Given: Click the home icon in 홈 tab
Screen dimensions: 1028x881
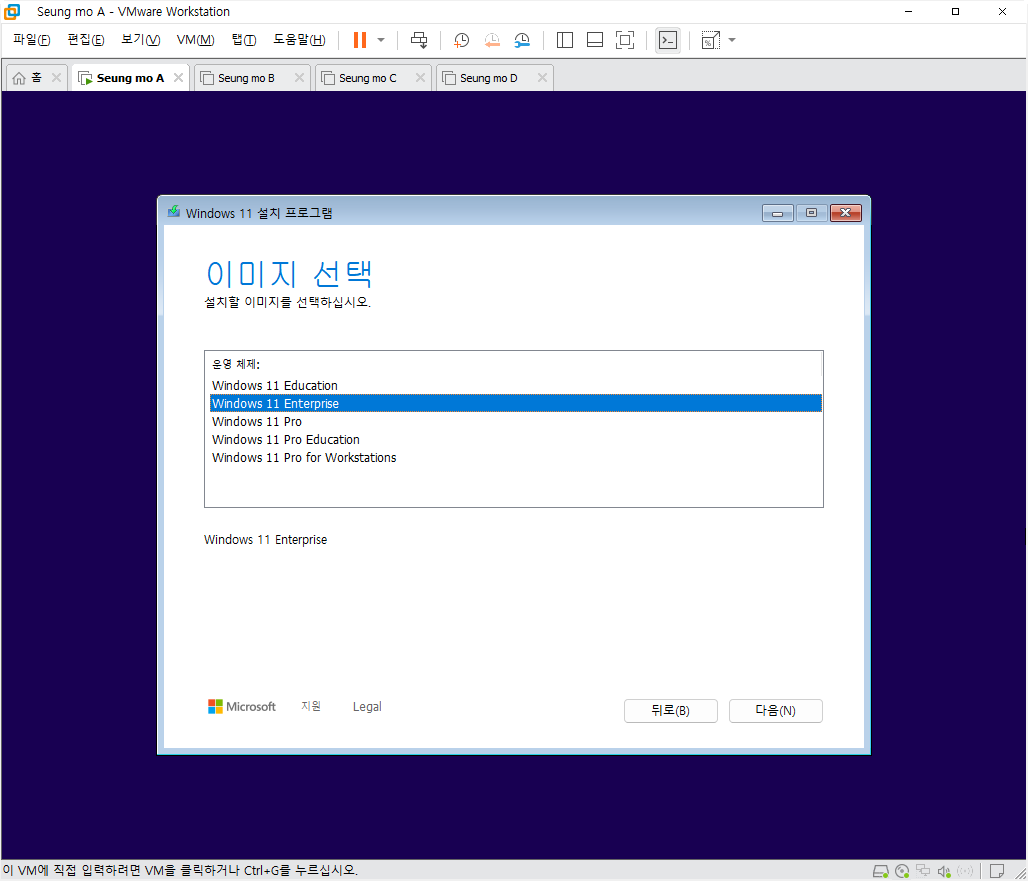Looking at the screenshot, I should (x=19, y=78).
